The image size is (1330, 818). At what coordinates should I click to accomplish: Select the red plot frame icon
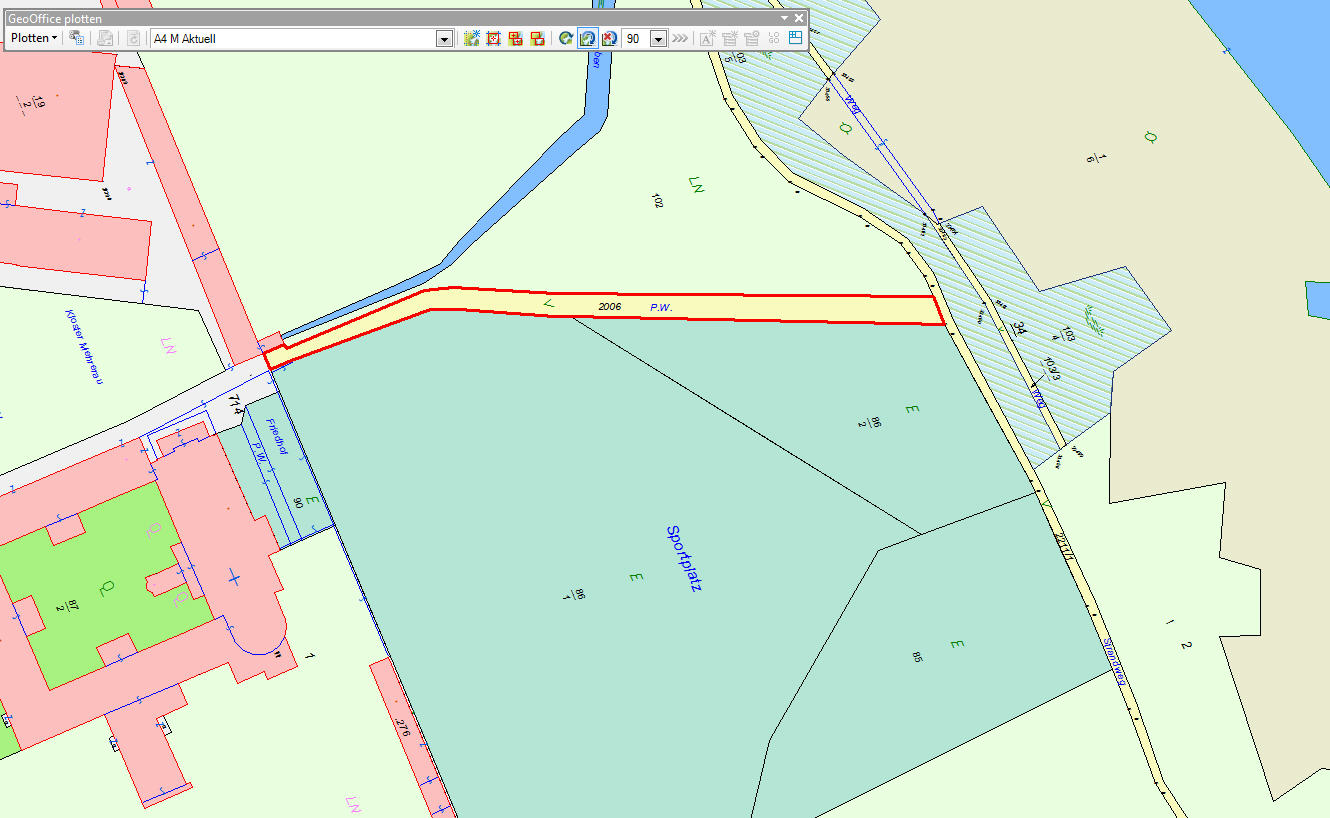click(x=493, y=38)
